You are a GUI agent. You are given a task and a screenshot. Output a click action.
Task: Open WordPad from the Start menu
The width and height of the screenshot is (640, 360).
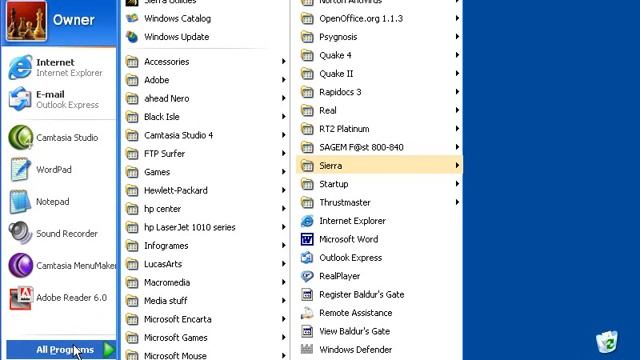click(x=20, y=169)
